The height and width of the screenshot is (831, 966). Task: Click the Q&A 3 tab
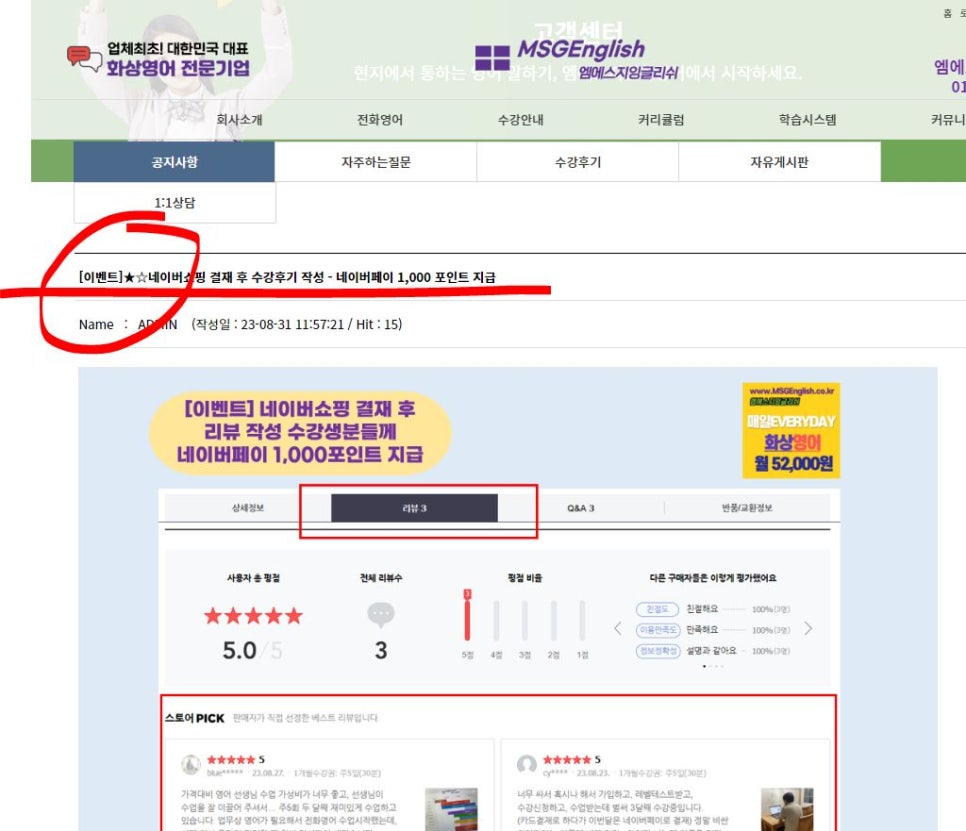(x=581, y=508)
